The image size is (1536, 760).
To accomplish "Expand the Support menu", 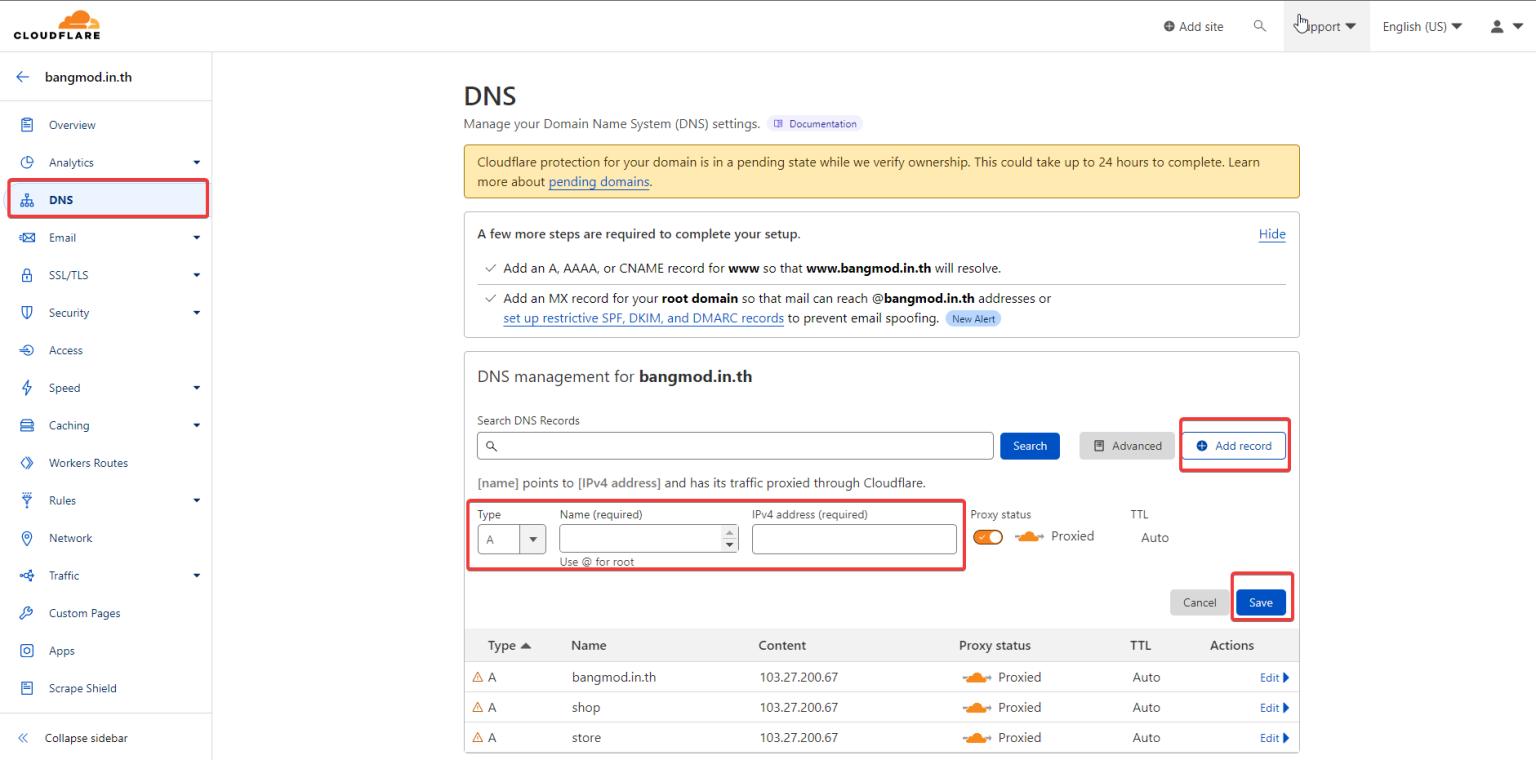I will (1323, 26).
